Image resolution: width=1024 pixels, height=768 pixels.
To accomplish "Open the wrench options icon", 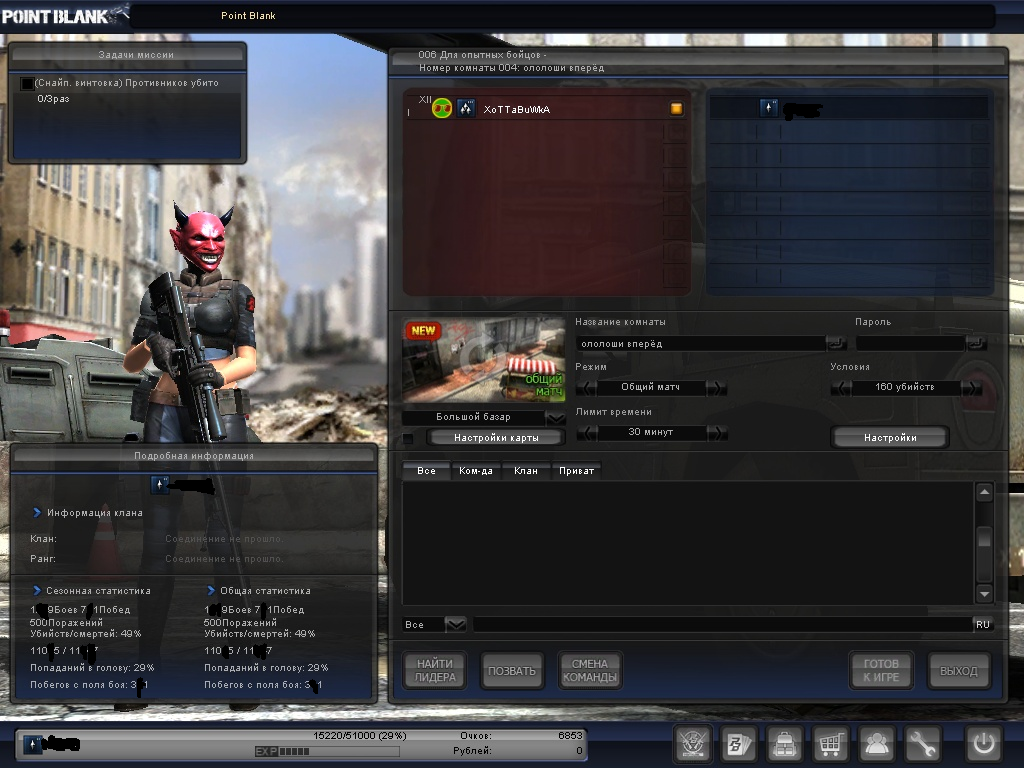I will click(922, 744).
